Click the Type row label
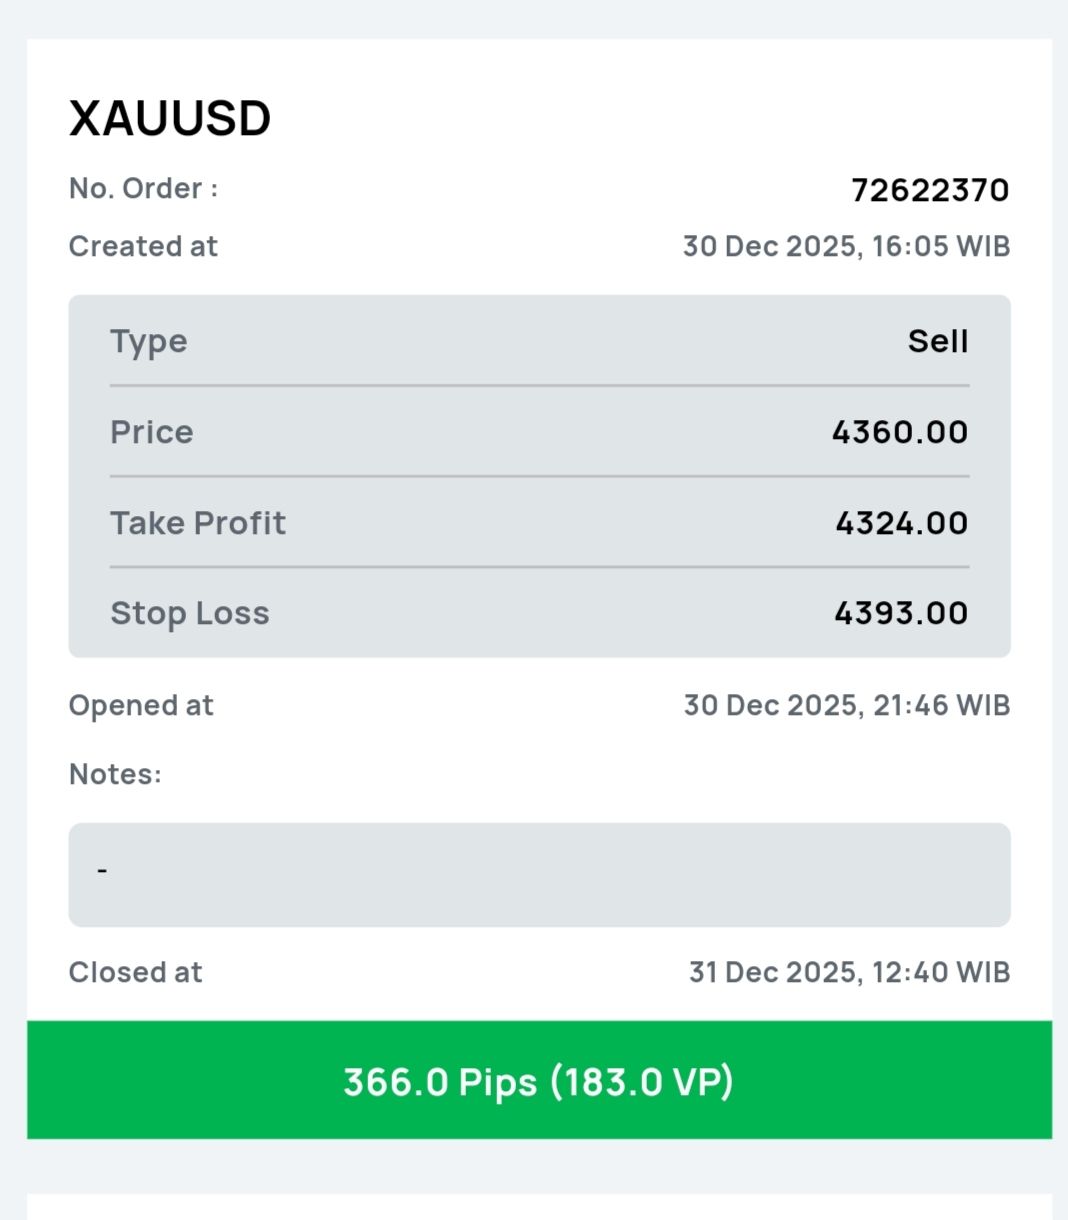 (149, 341)
